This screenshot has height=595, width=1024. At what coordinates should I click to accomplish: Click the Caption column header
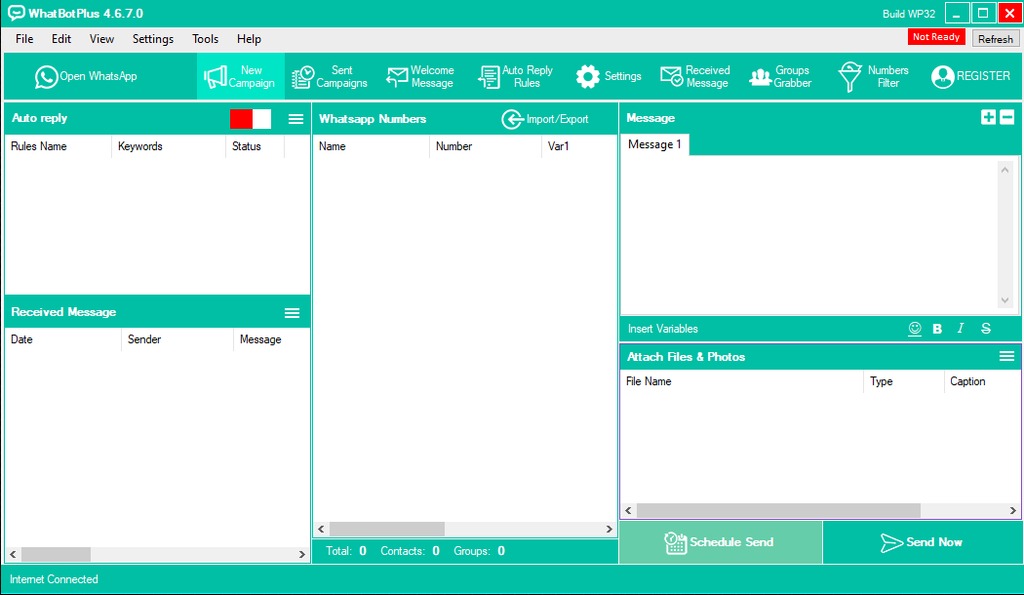pyautogui.click(x=982, y=381)
